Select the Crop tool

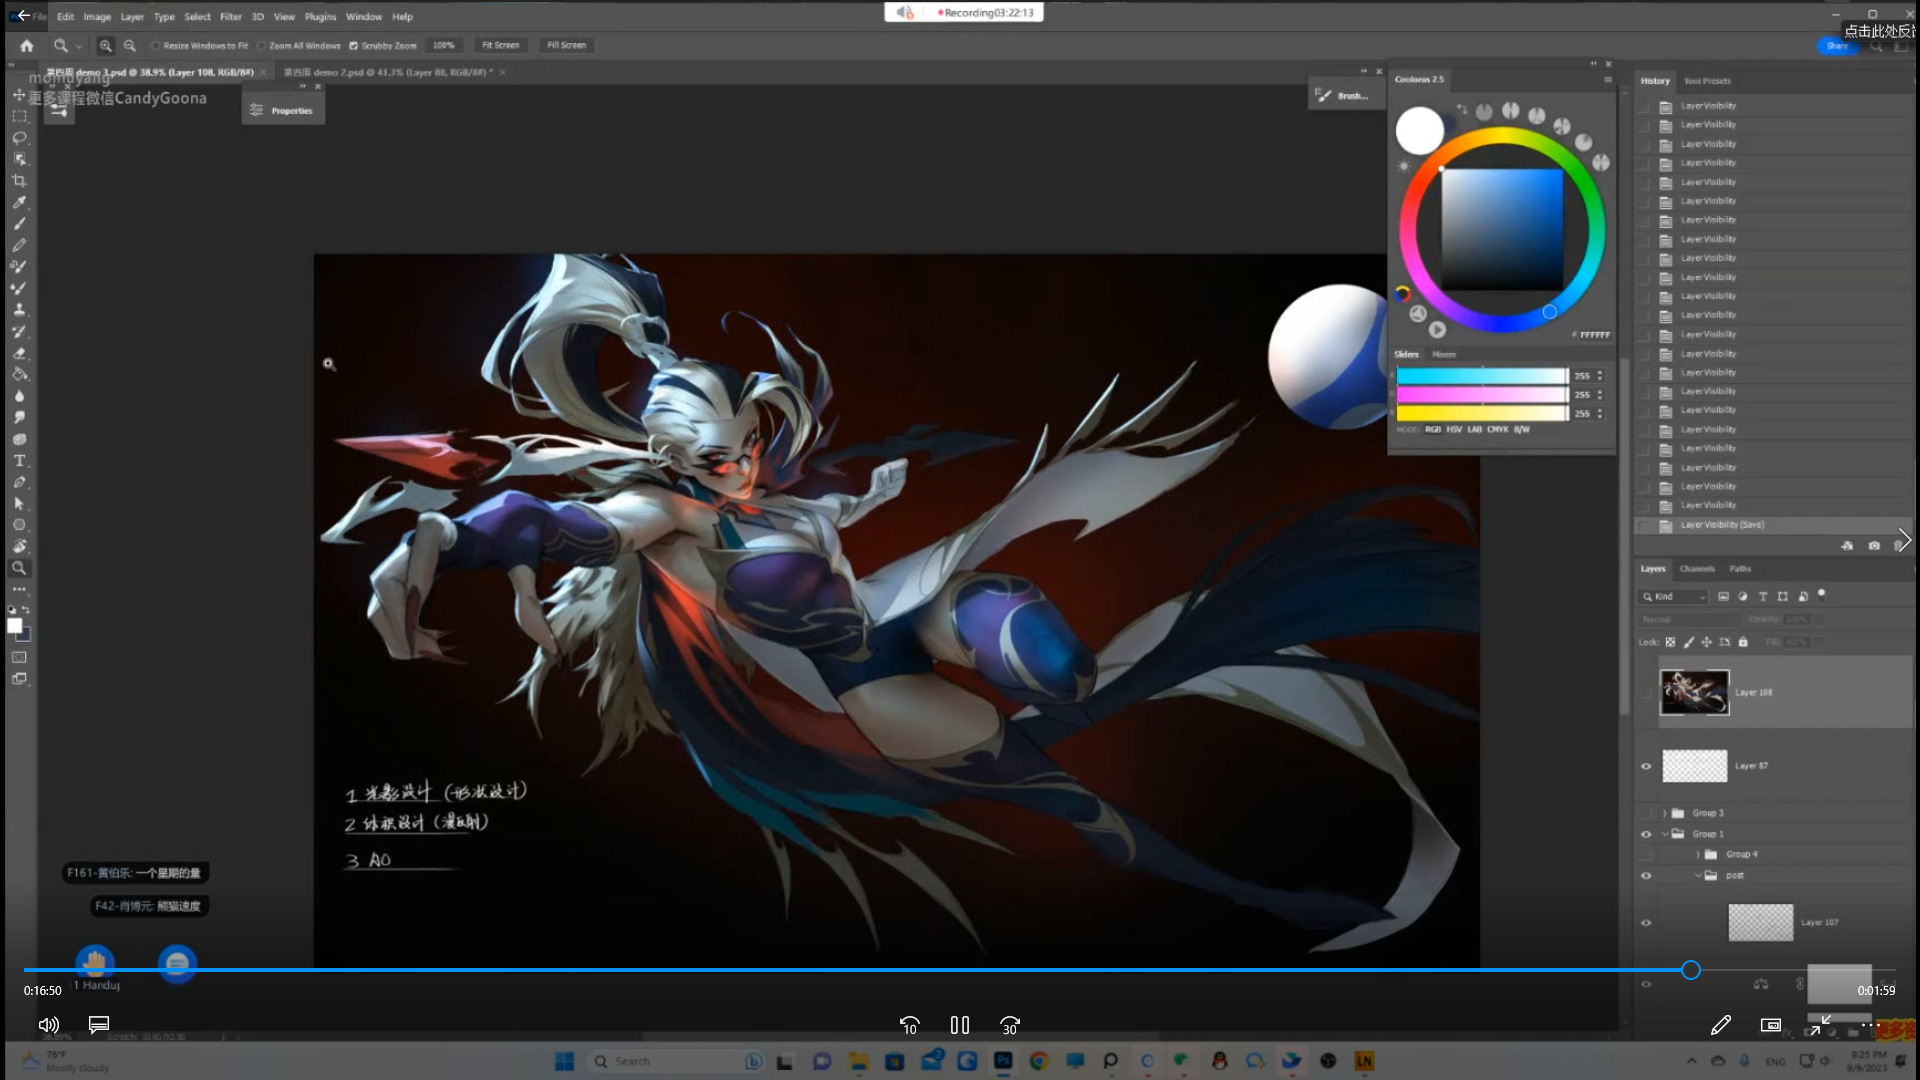19,181
